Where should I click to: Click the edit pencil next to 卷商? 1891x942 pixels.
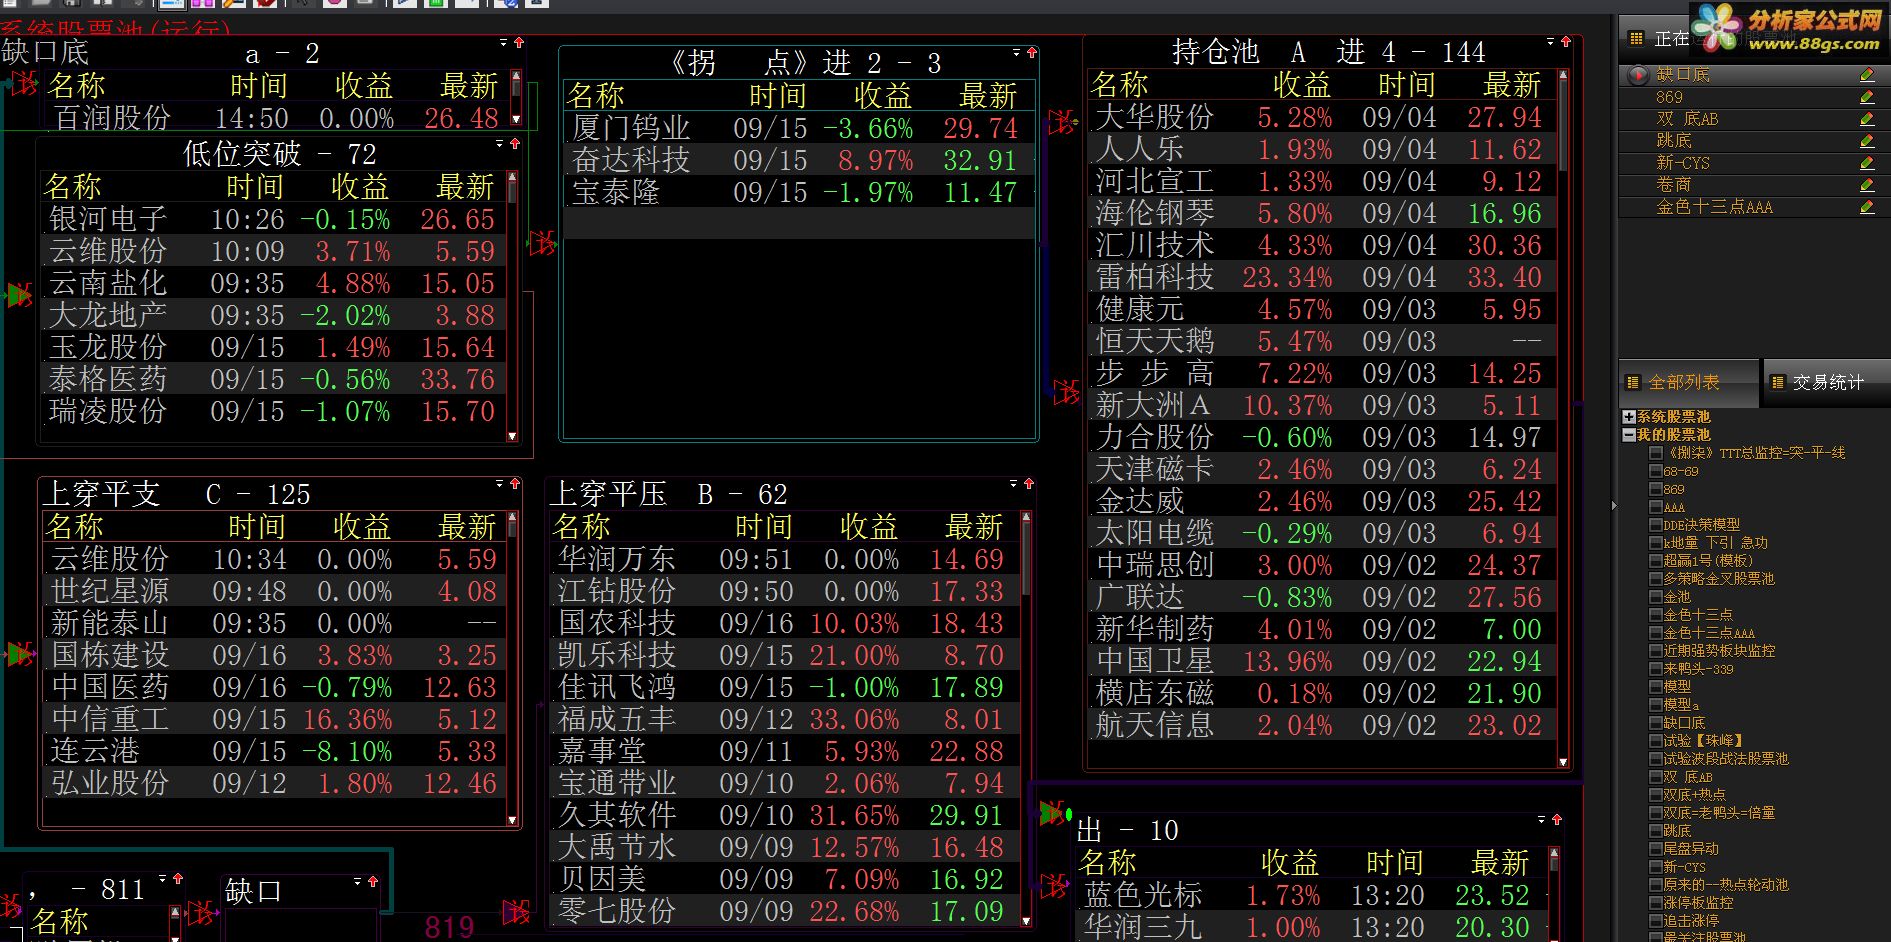click(1866, 185)
